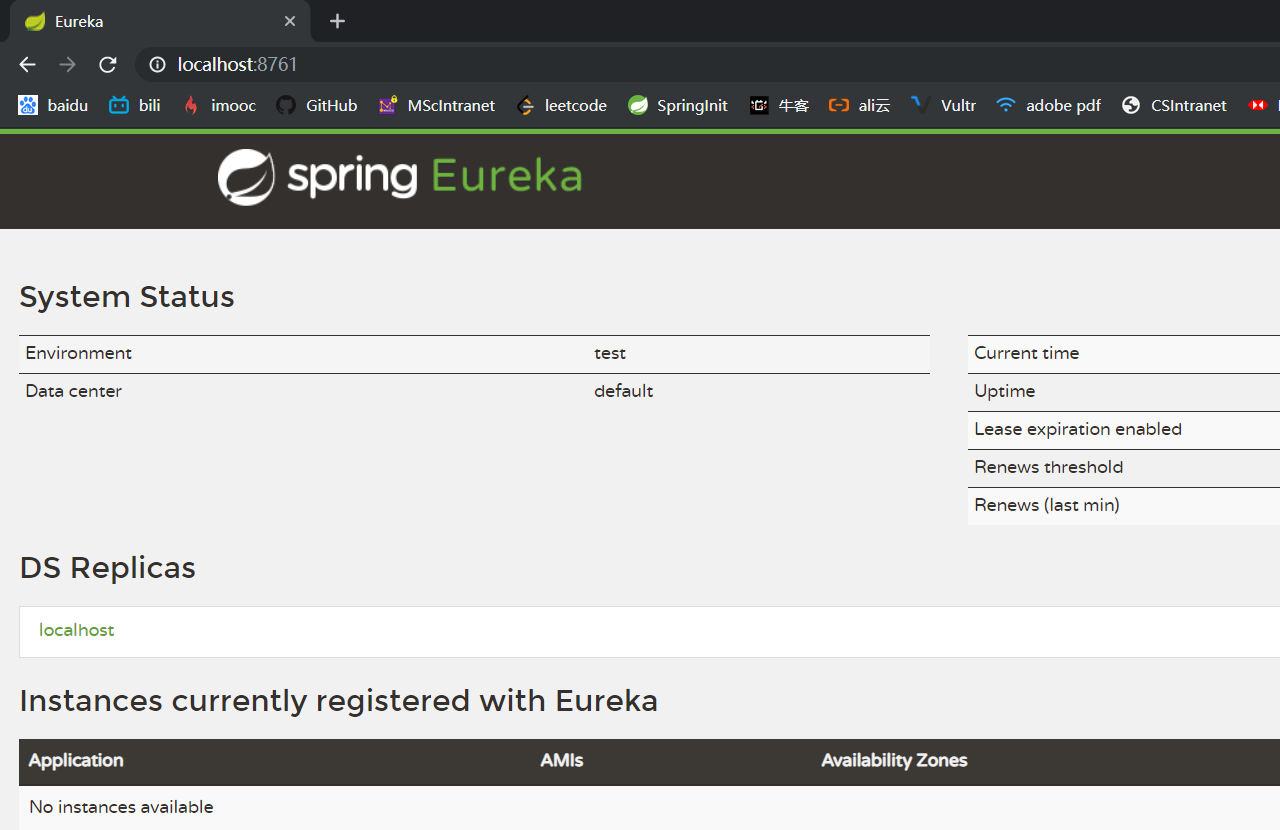
Task: Click the Availability Zones column header
Action: click(895, 760)
